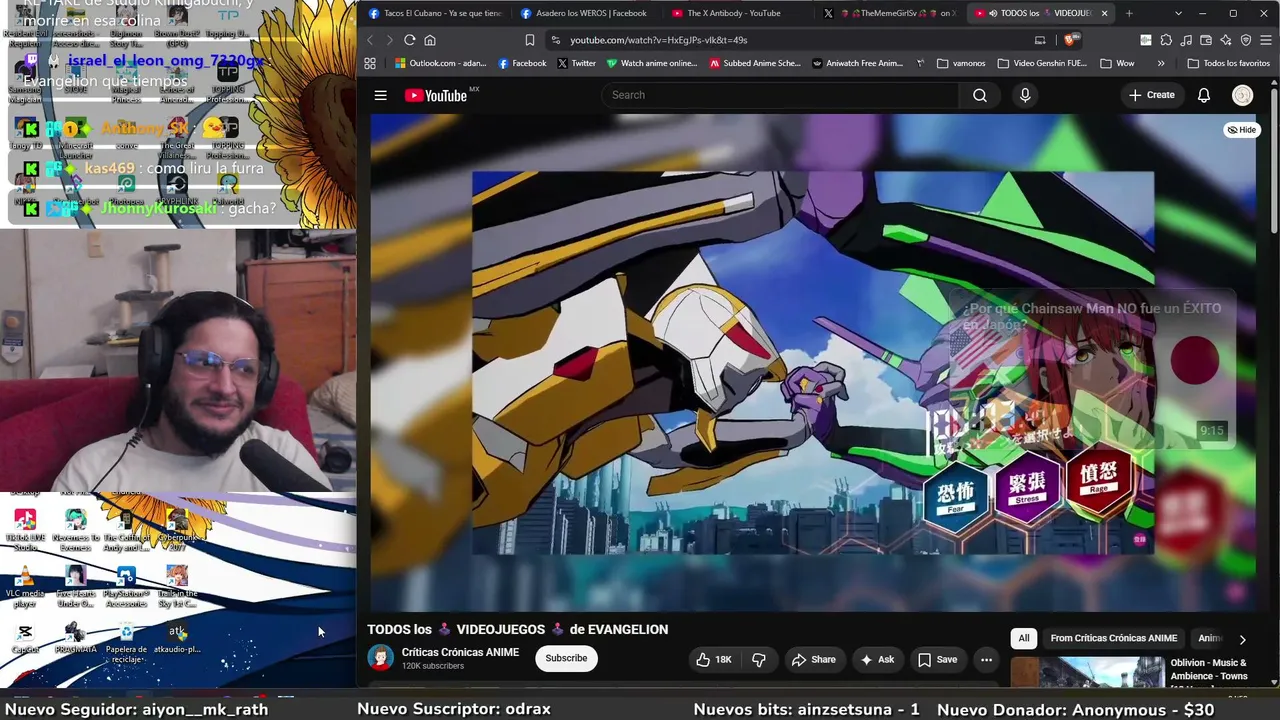Reload the page in the browser
Image resolution: width=1280 pixels, height=720 pixels.
point(409,40)
